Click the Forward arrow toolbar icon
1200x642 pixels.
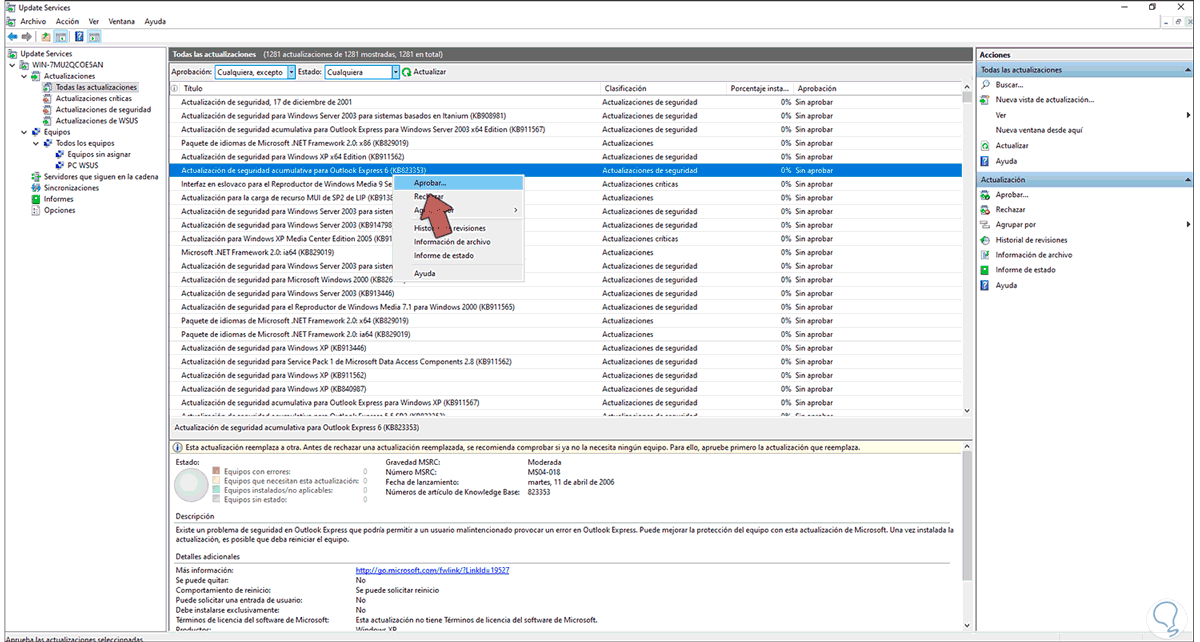tap(27, 36)
